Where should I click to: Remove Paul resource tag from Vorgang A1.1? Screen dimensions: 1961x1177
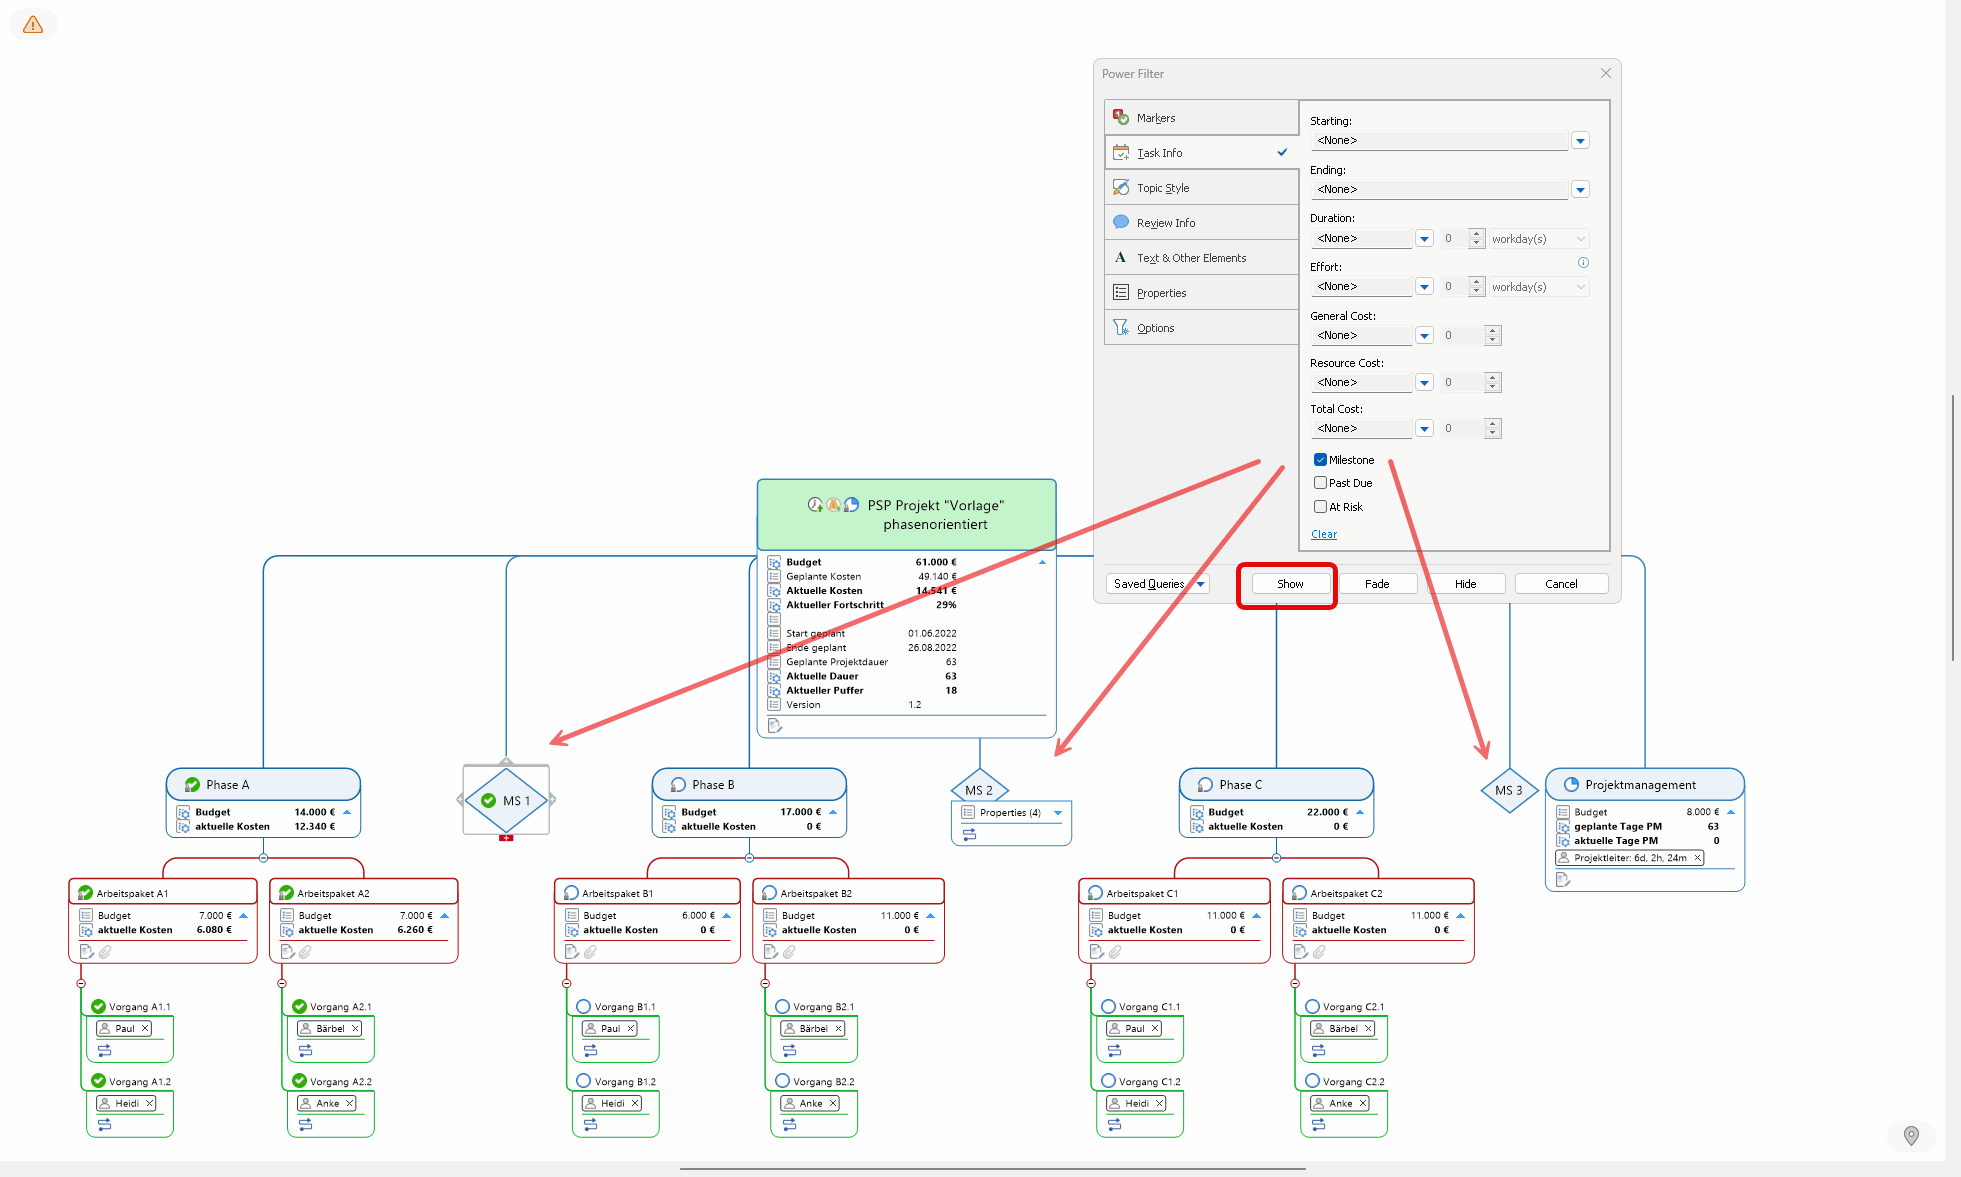[x=145, y=1028]
